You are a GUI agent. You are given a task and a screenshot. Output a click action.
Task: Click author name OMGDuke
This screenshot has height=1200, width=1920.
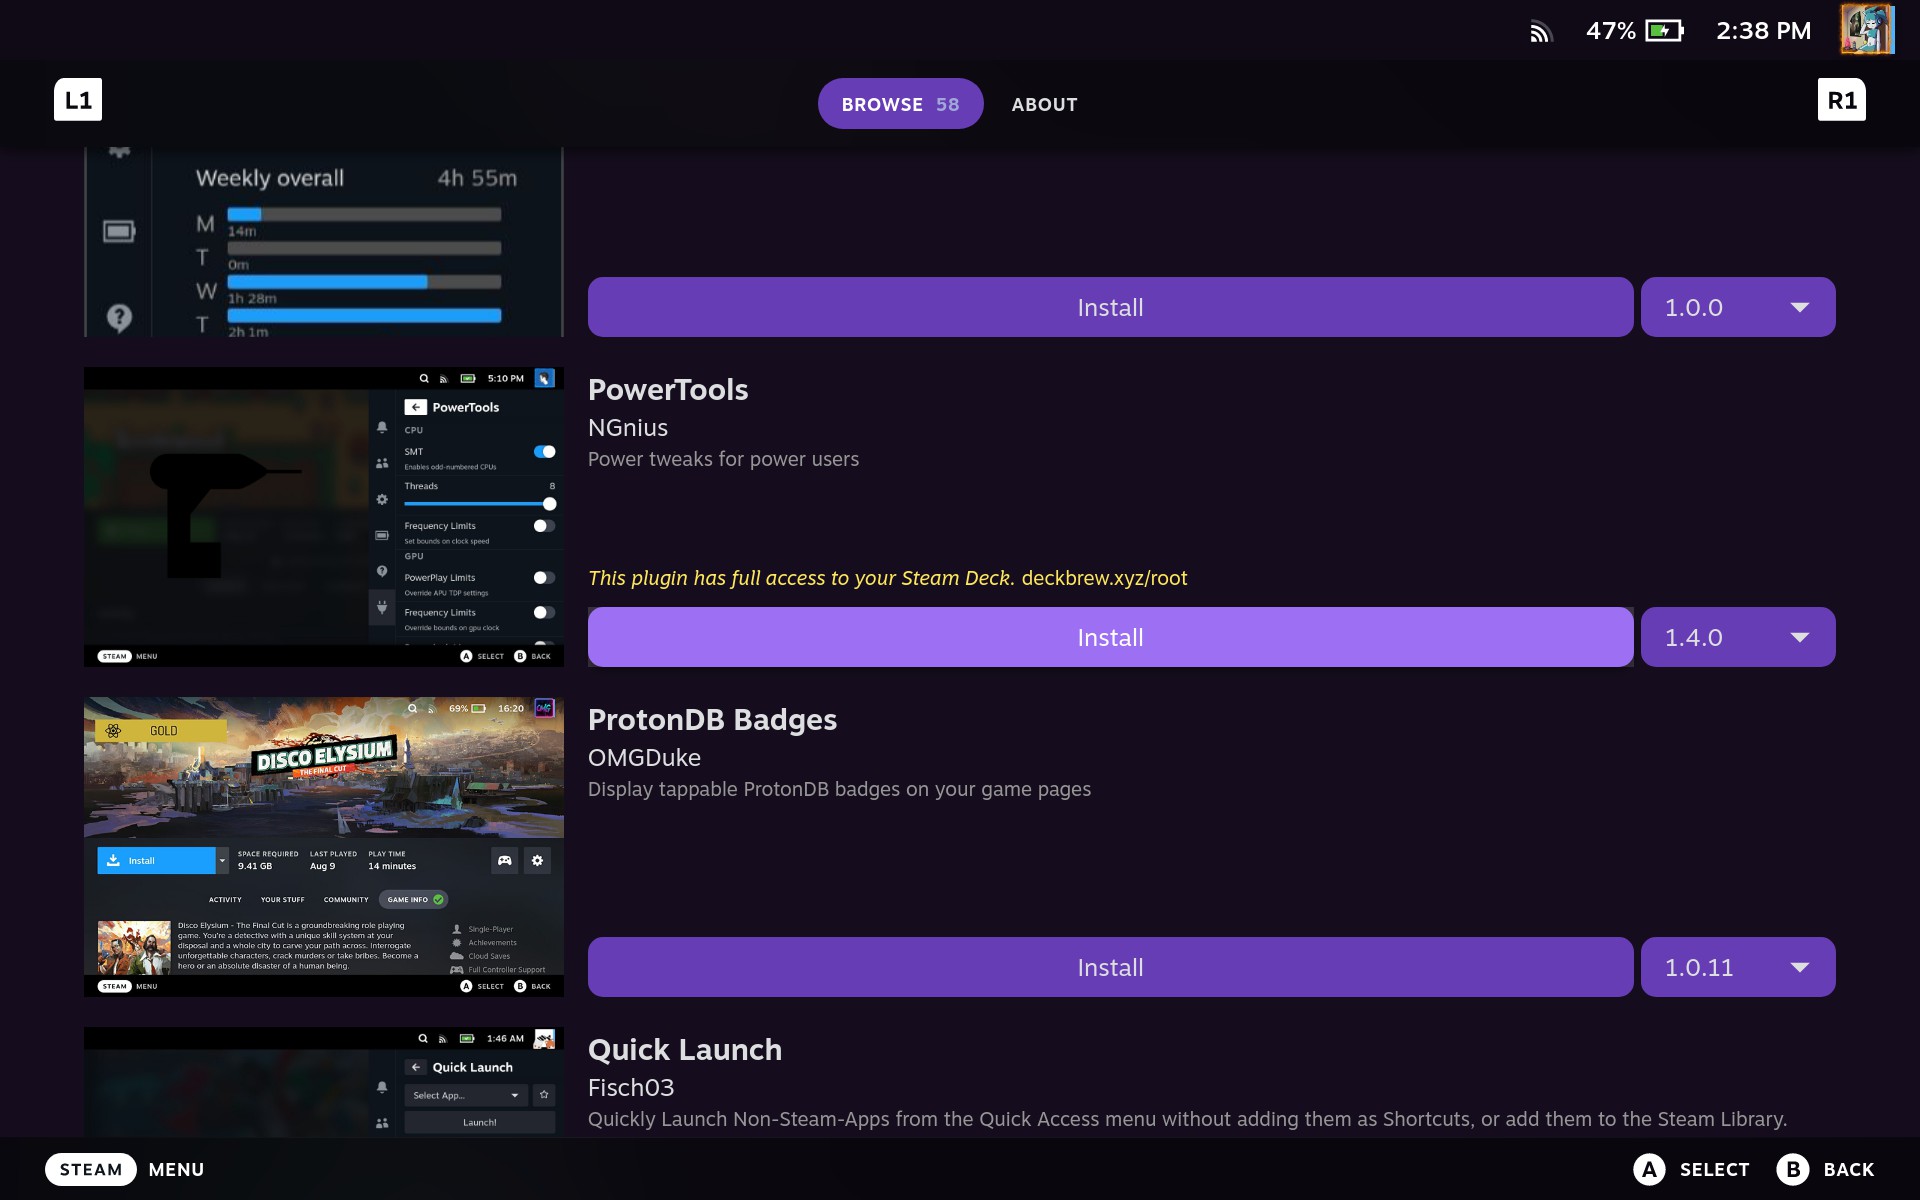point(644,758)
